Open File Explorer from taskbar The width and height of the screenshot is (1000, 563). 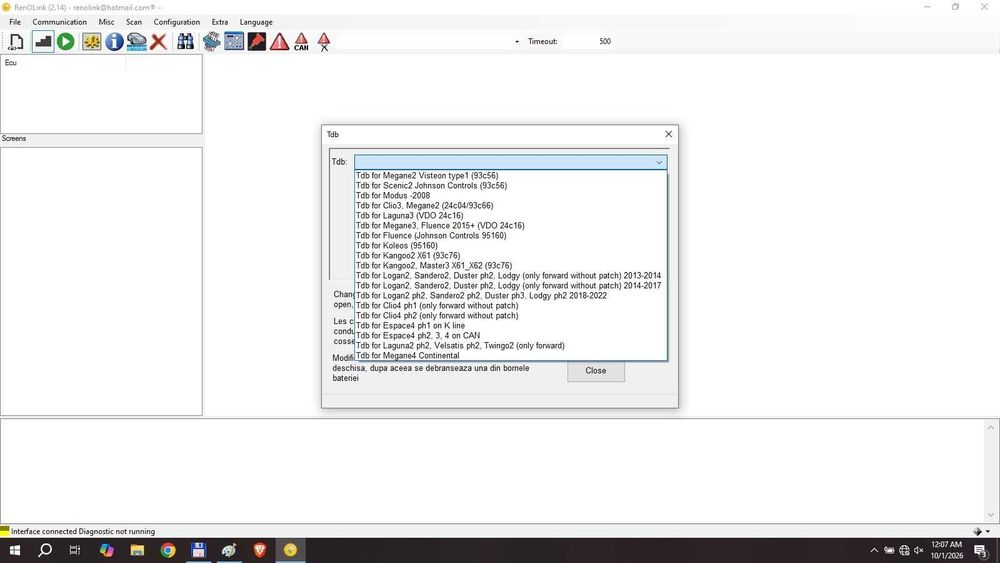(x=137, y=550)
